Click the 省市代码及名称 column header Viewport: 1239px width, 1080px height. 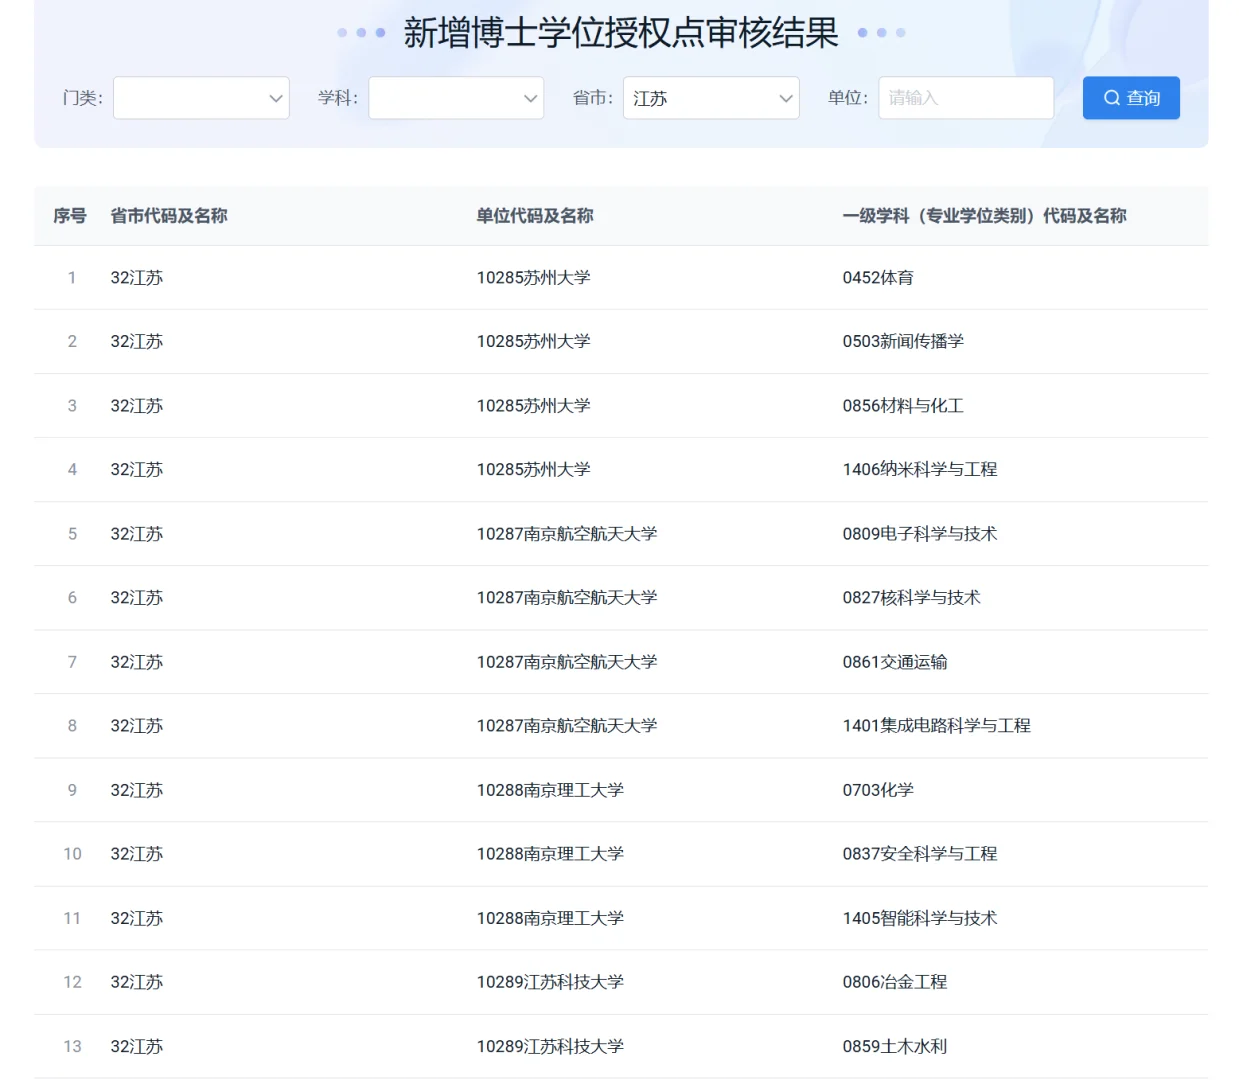click(169, 216)
